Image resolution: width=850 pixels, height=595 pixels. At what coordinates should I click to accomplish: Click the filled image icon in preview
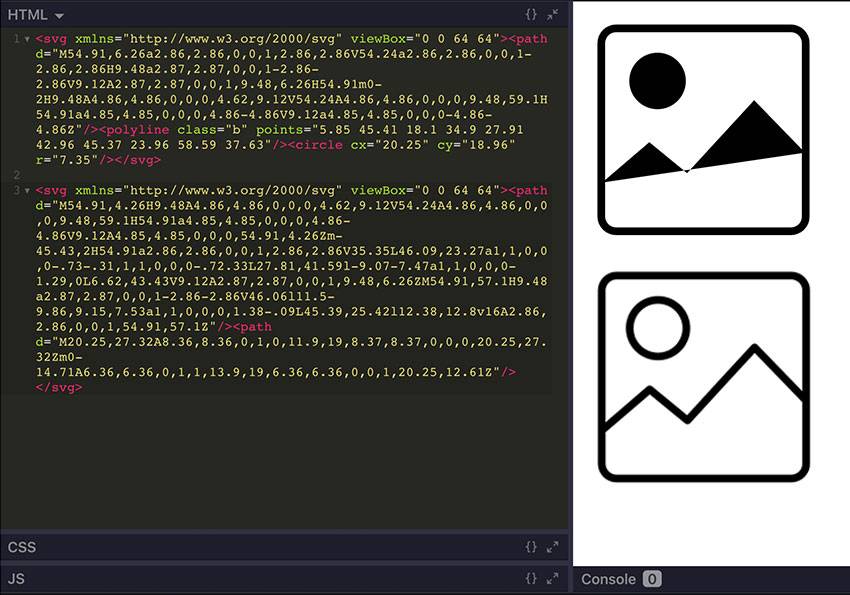coord(703,130)
